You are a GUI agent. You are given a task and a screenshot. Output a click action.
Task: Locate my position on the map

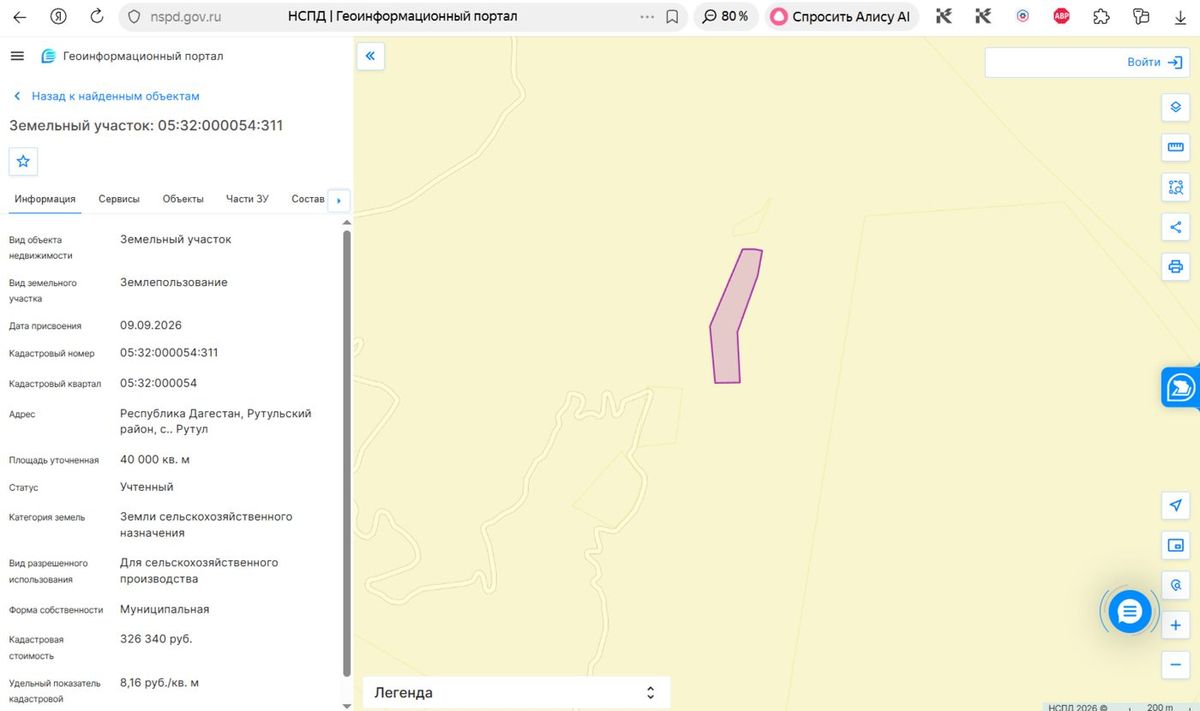pos(1176,505)
